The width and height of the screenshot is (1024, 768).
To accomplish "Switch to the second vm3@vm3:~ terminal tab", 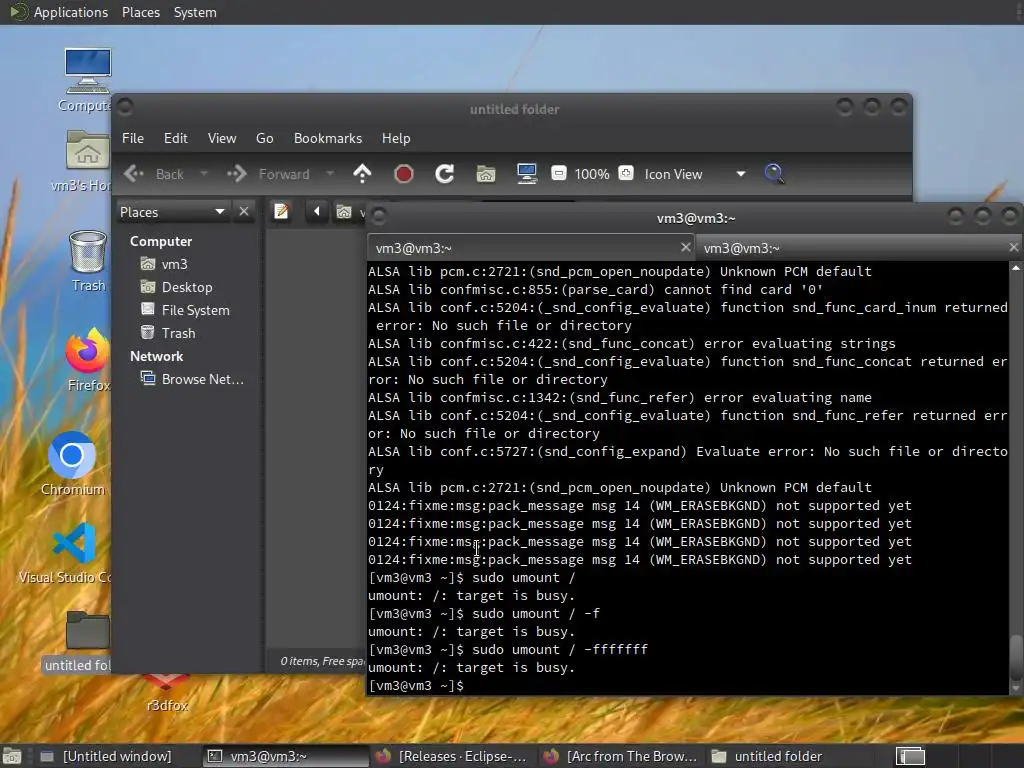I will 858,248.
